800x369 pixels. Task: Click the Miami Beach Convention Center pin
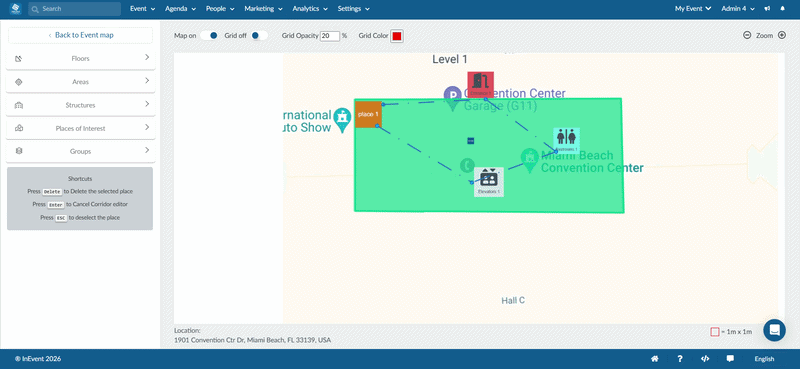[530, 160]
